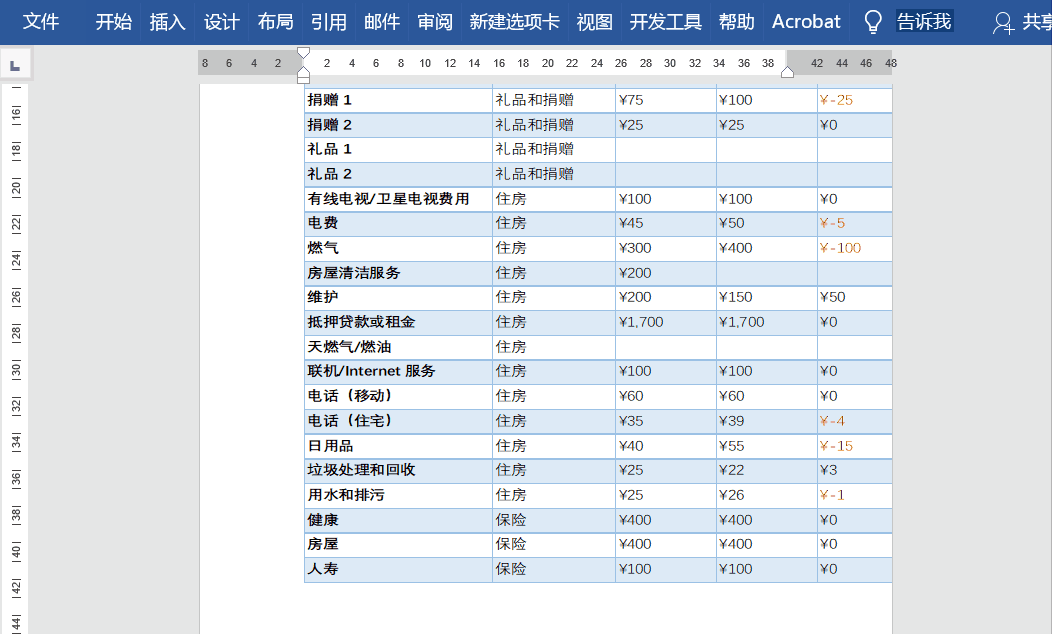Click the 住房 category in 天燃气/燃油 row

pyautogui.click(x=511, y=347)
